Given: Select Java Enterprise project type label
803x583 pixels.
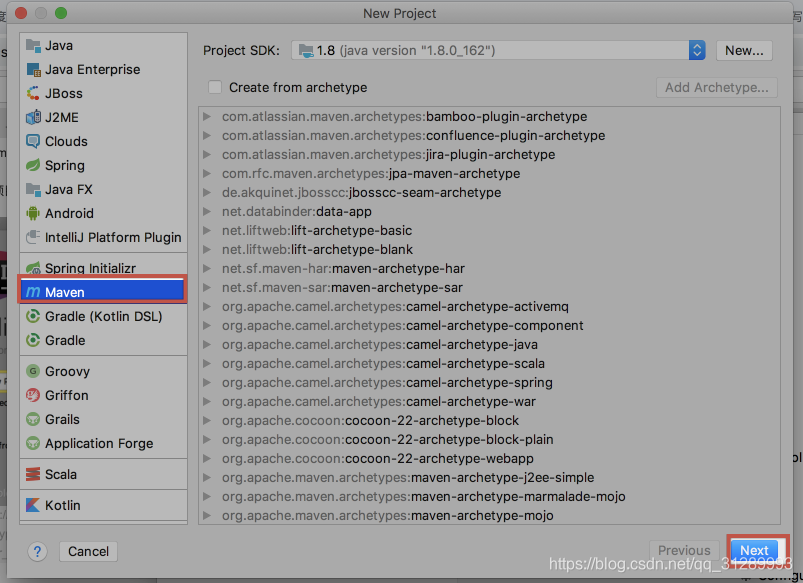Looking at the screenshot, I should (93, 70).
